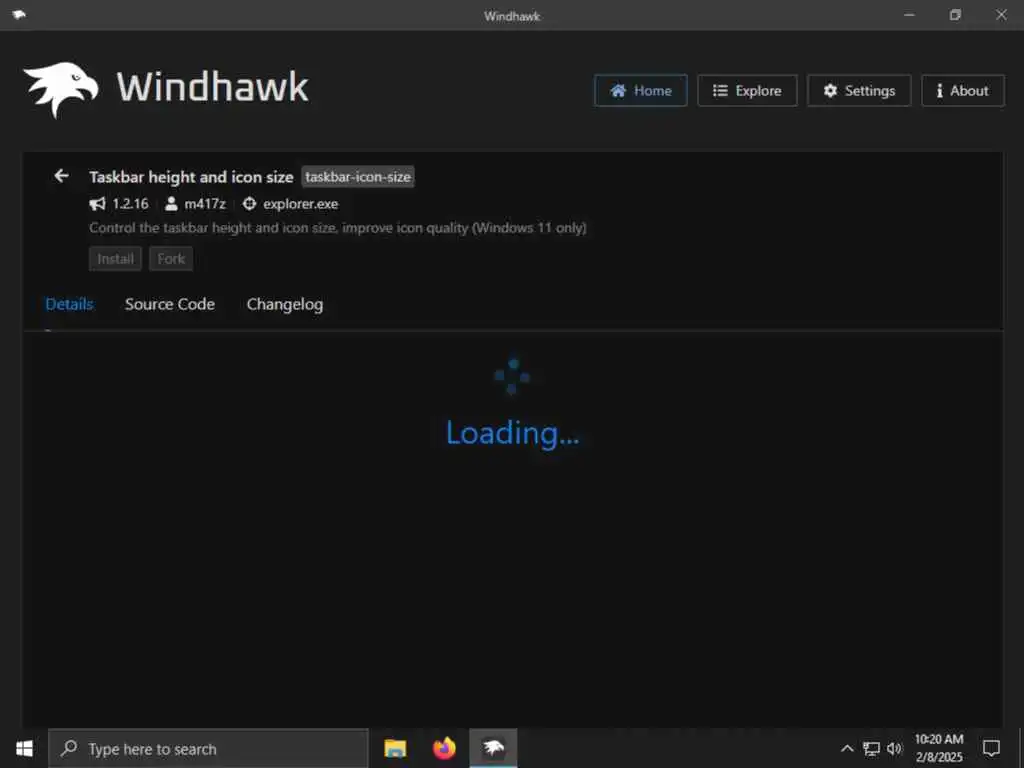Switch to the Changelog tab

coord(285,304)
